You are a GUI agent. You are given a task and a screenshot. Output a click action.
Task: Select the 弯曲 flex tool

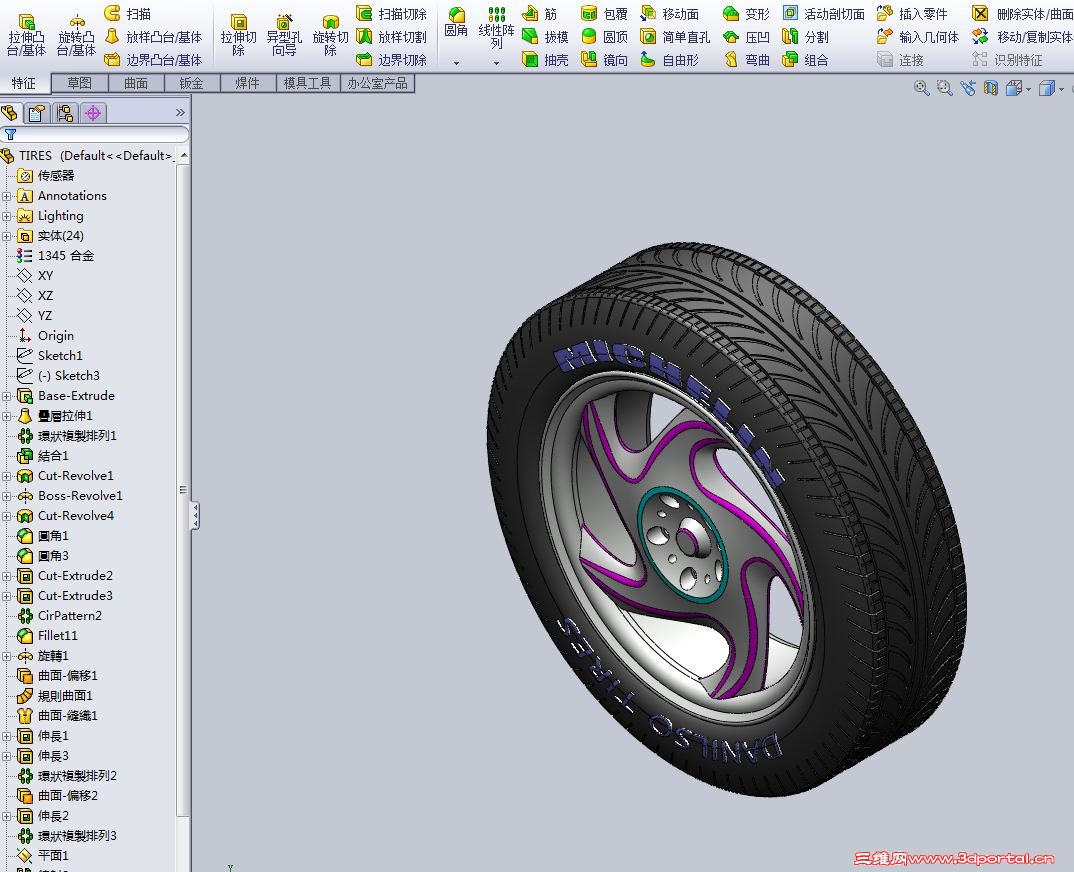[x=747, y=60]
